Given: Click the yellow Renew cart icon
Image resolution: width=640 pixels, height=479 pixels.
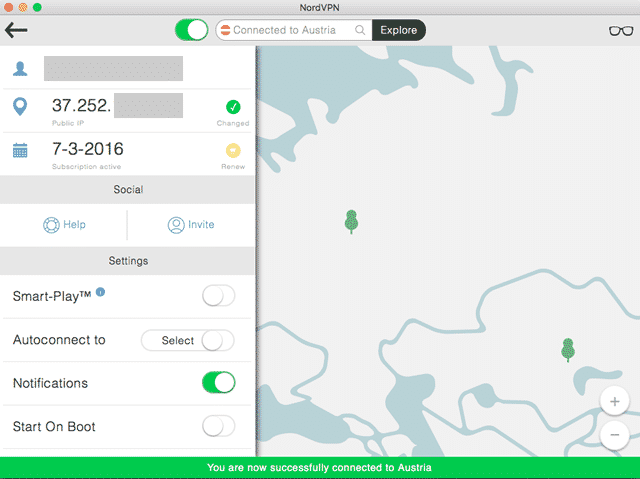Looking at the screenshot, I should pos(233,151).
